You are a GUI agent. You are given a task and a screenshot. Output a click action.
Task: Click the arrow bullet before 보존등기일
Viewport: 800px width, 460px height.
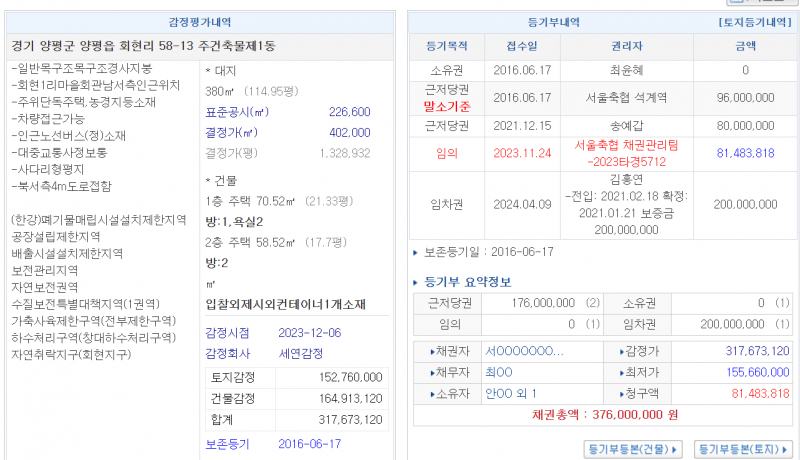(x=416, y=252)
